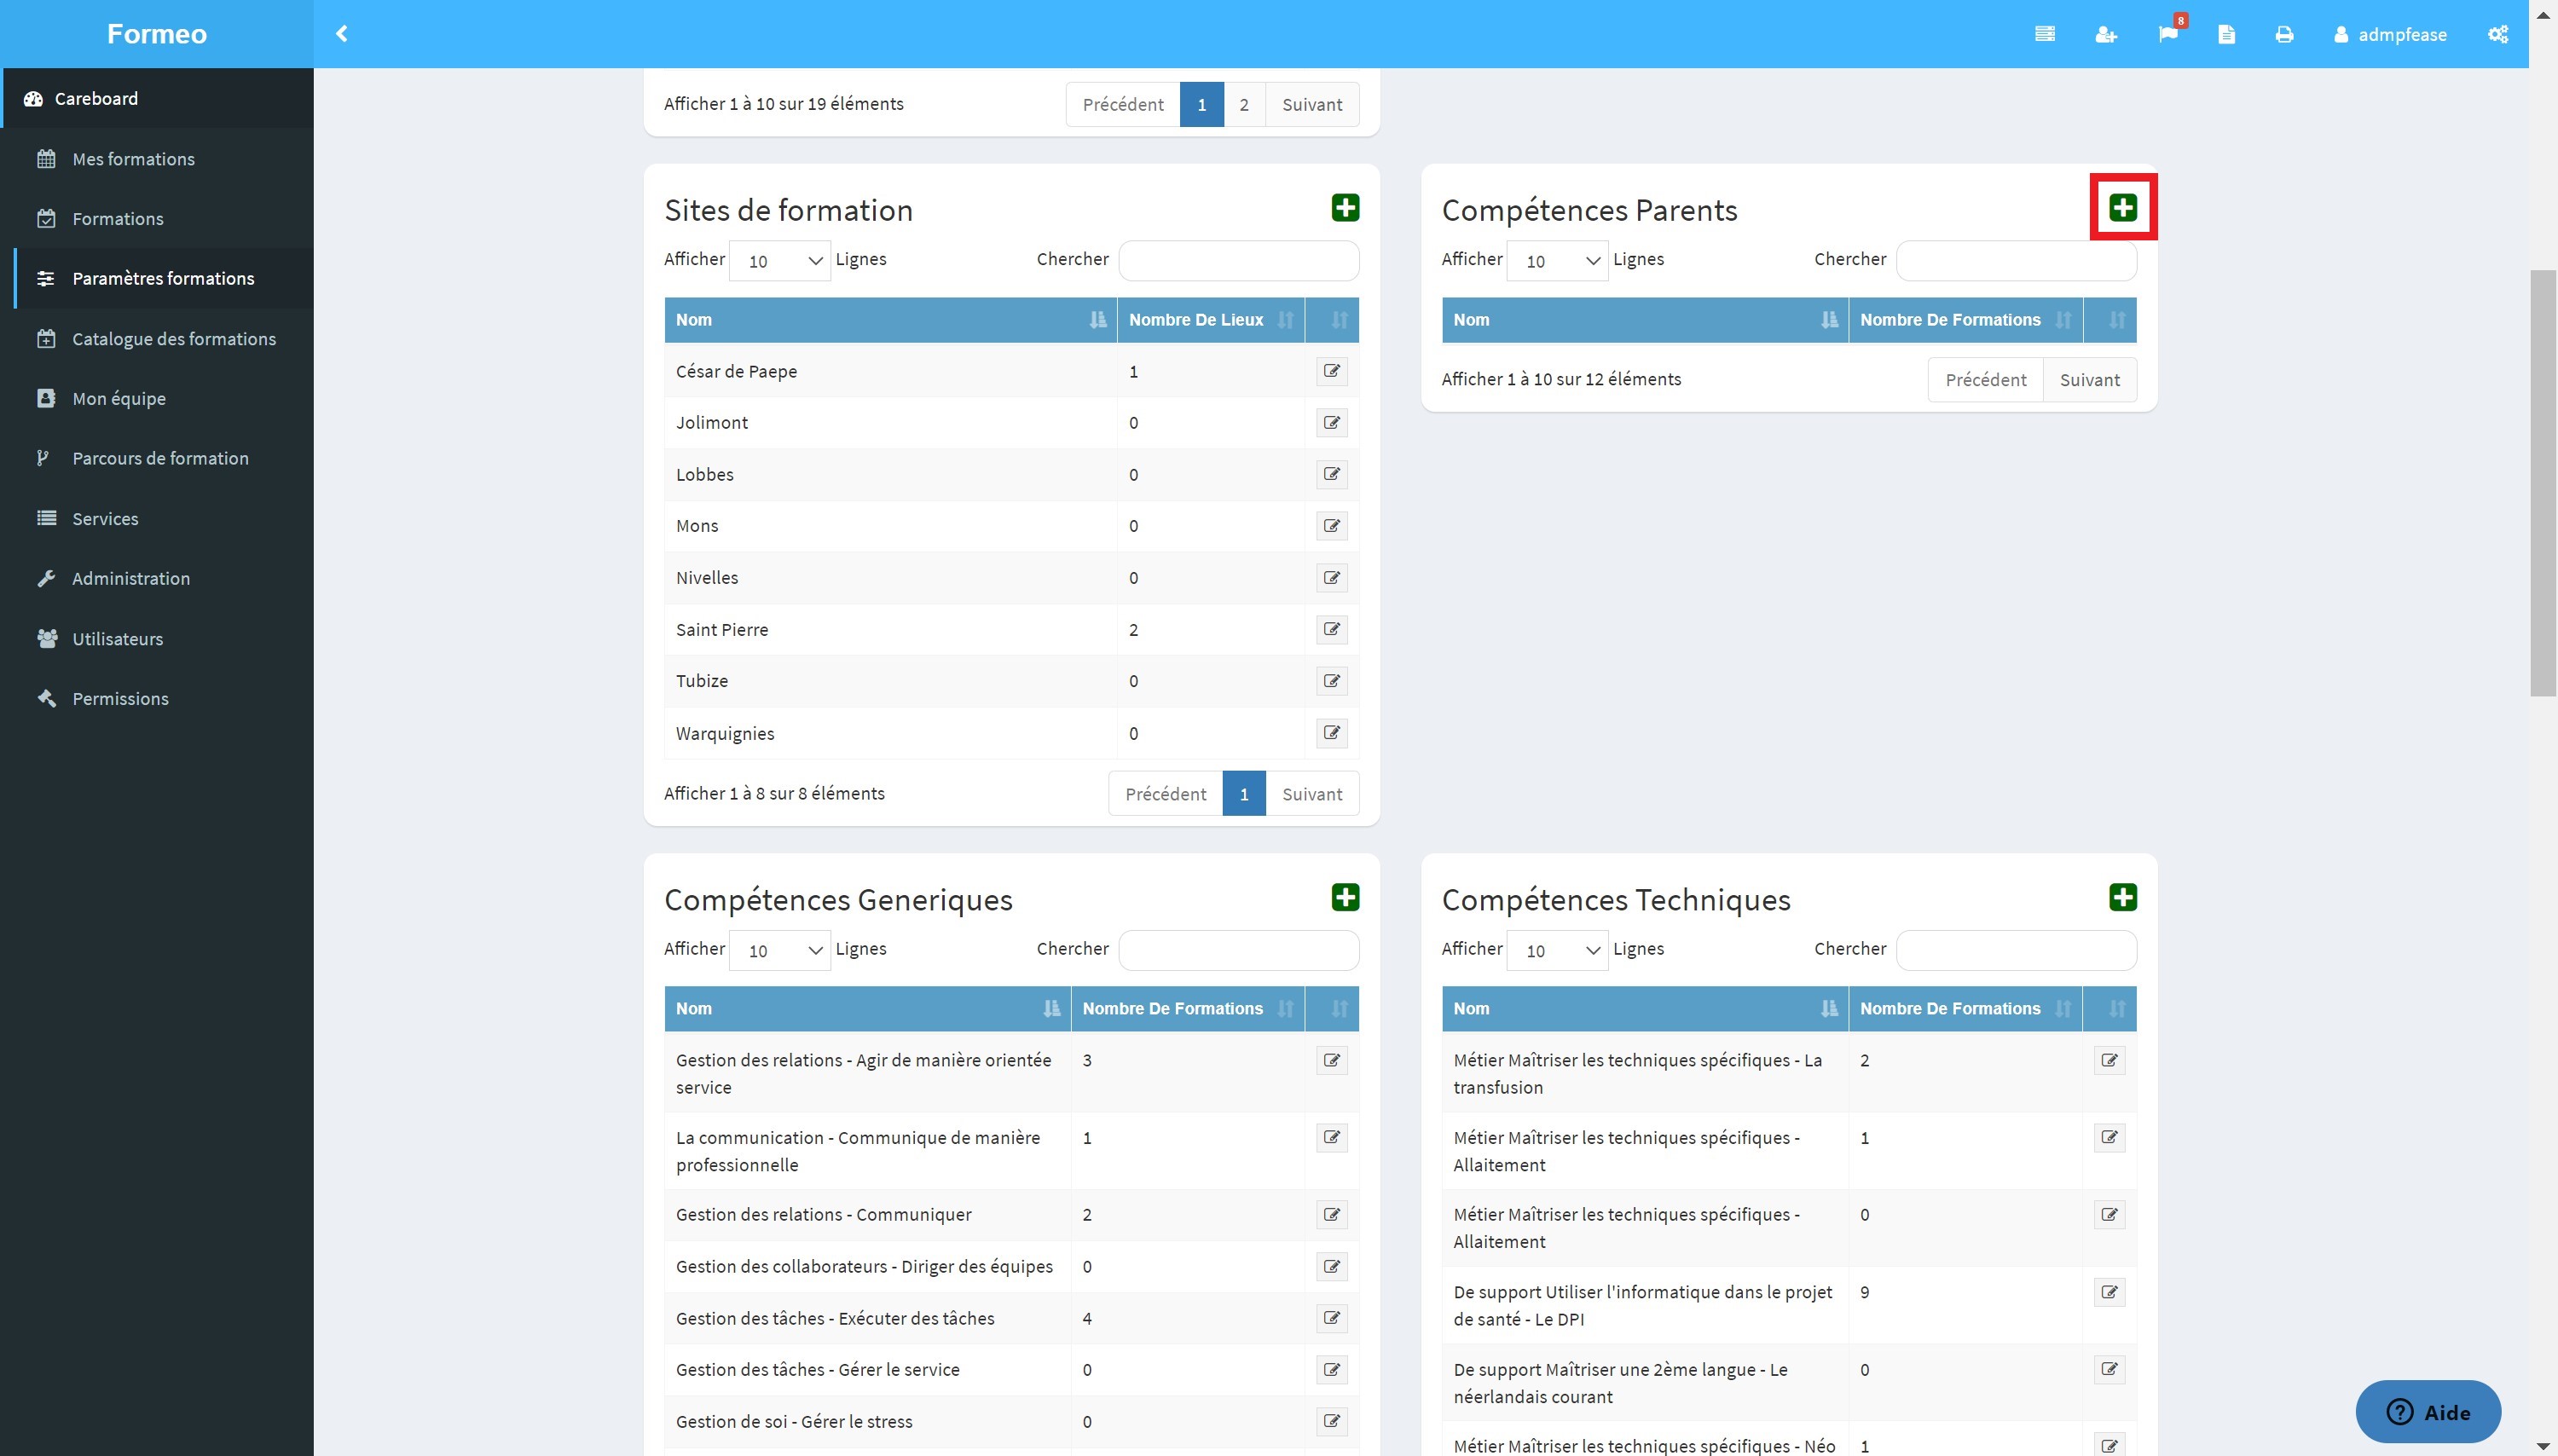Open Afficher lines dropdown in Compétences Parents
Screen dimensions: 2558x1456
pos(1557,261)
